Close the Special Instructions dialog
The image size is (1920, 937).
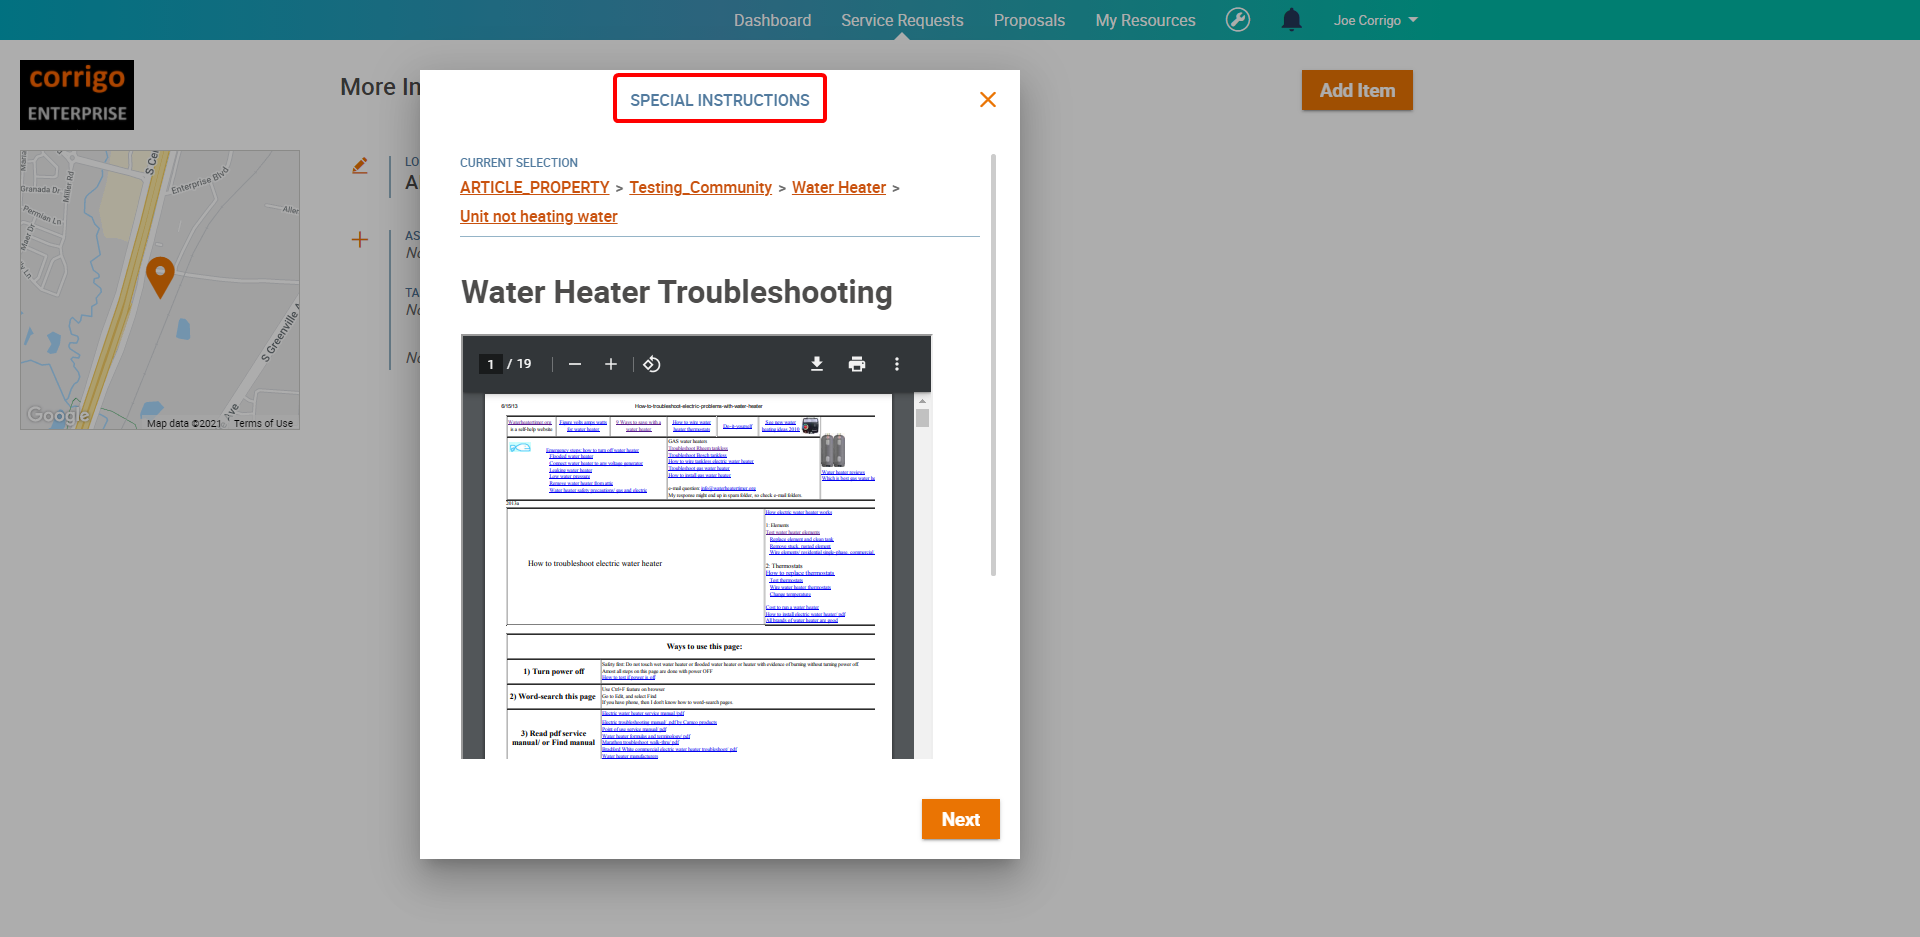pos(987,99)
